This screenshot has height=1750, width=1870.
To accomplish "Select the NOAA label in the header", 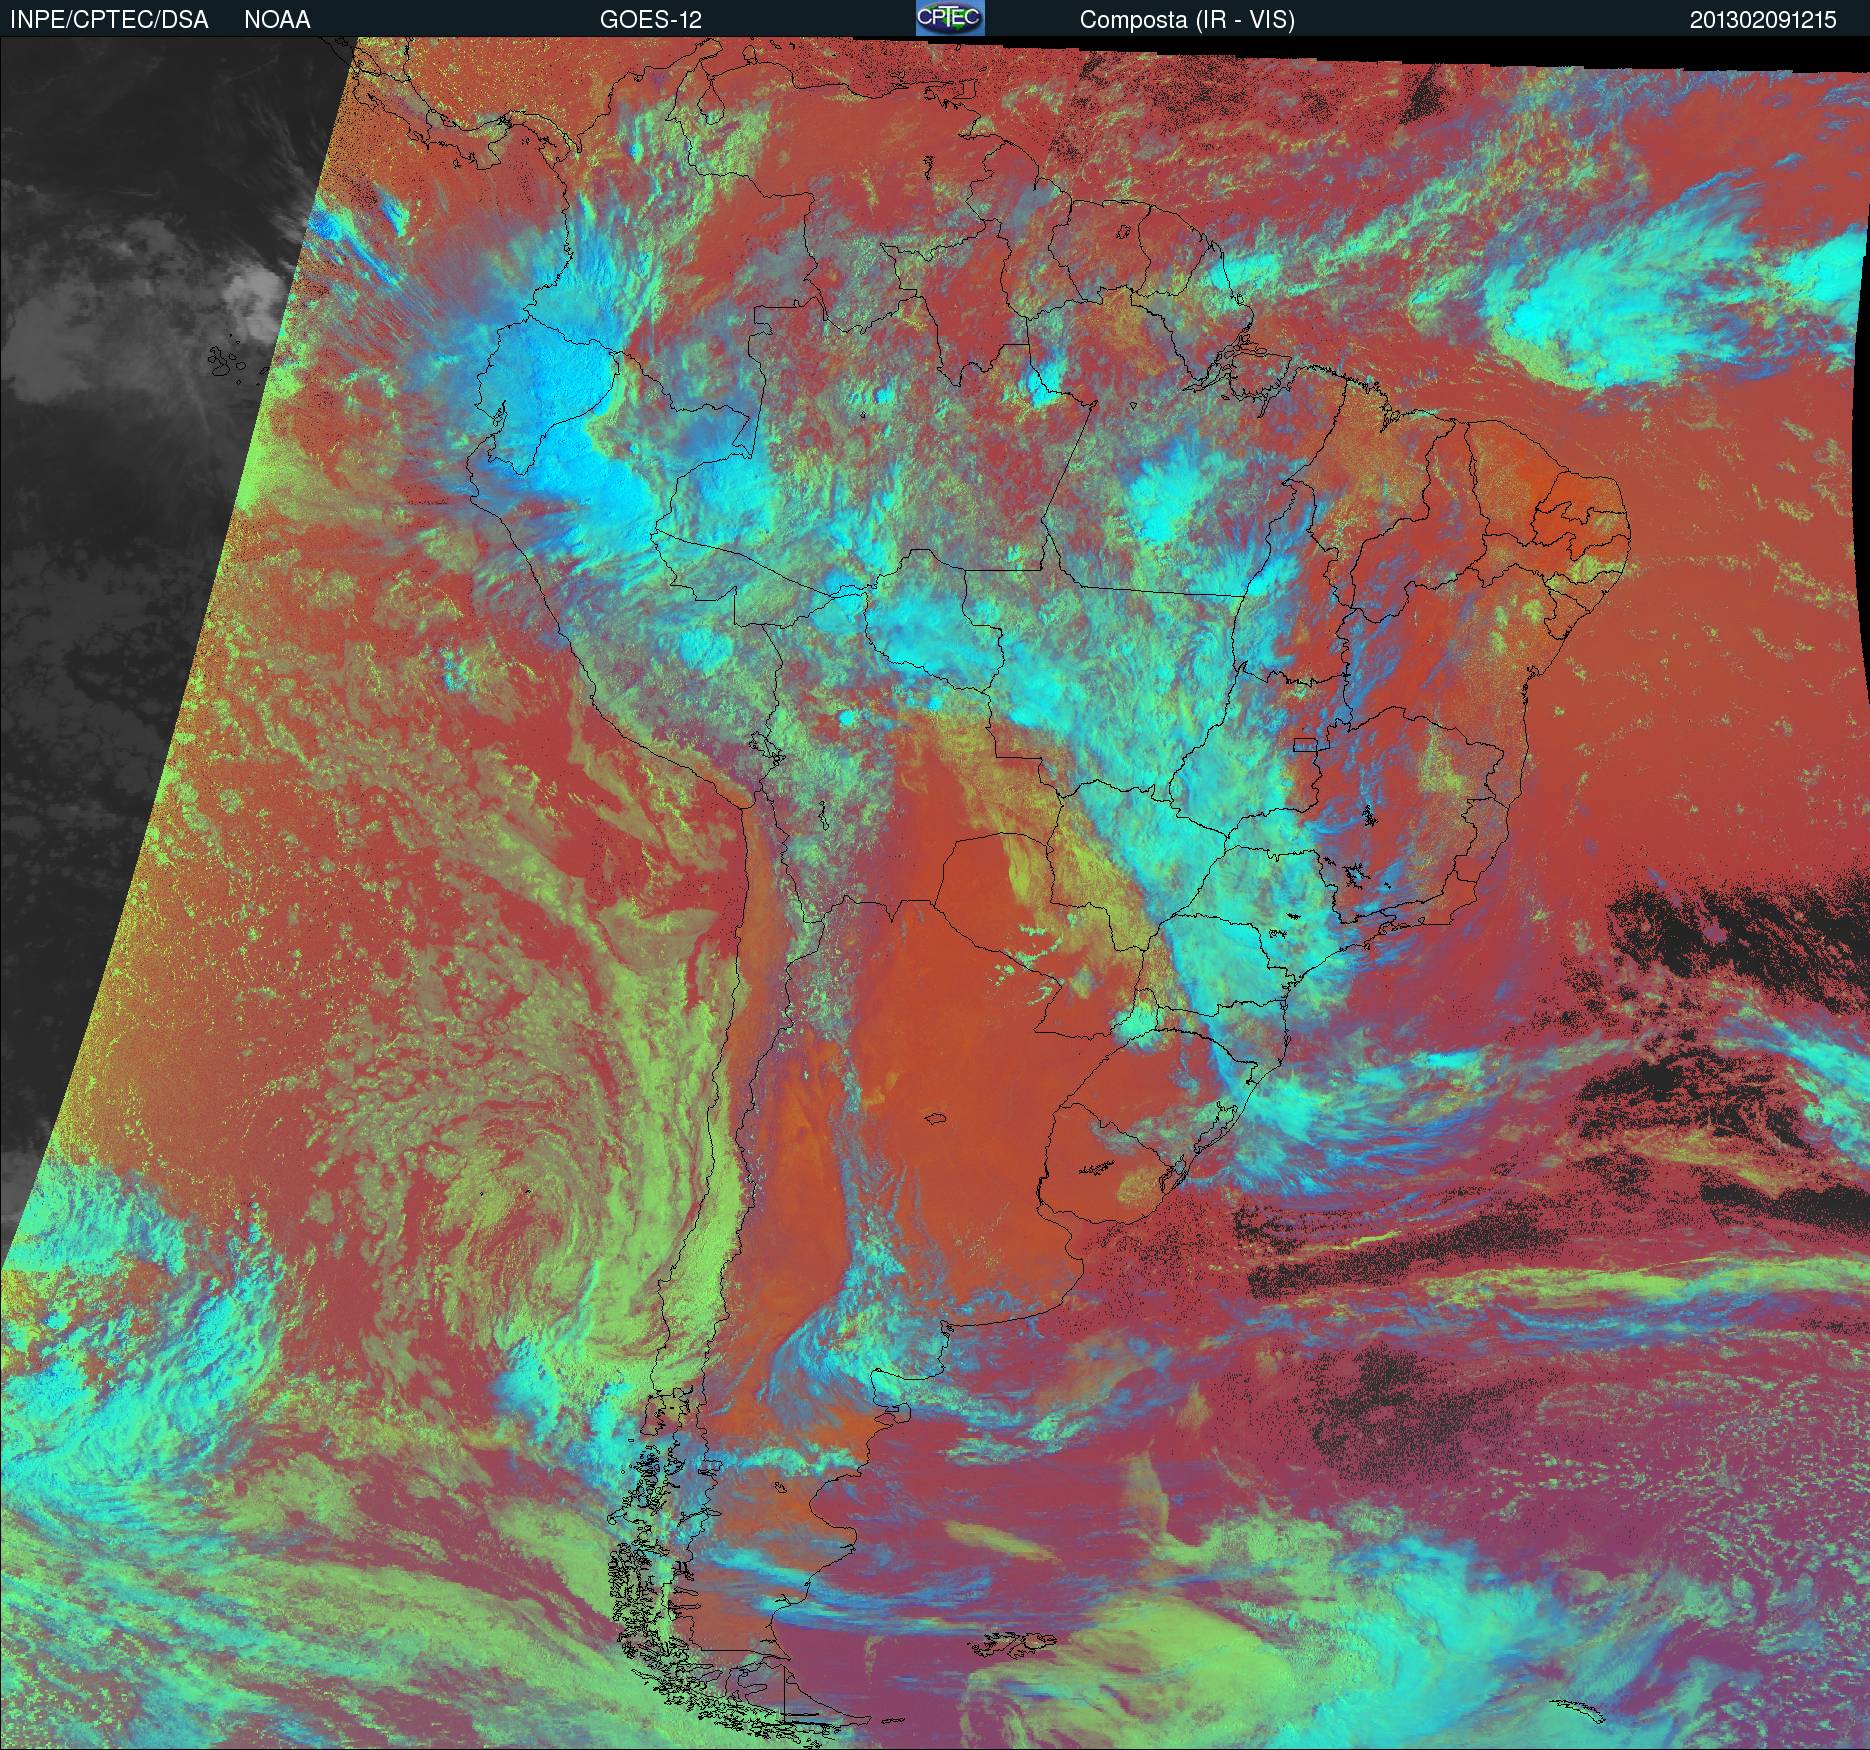I will pyautogui.click(x=277, y=20).
